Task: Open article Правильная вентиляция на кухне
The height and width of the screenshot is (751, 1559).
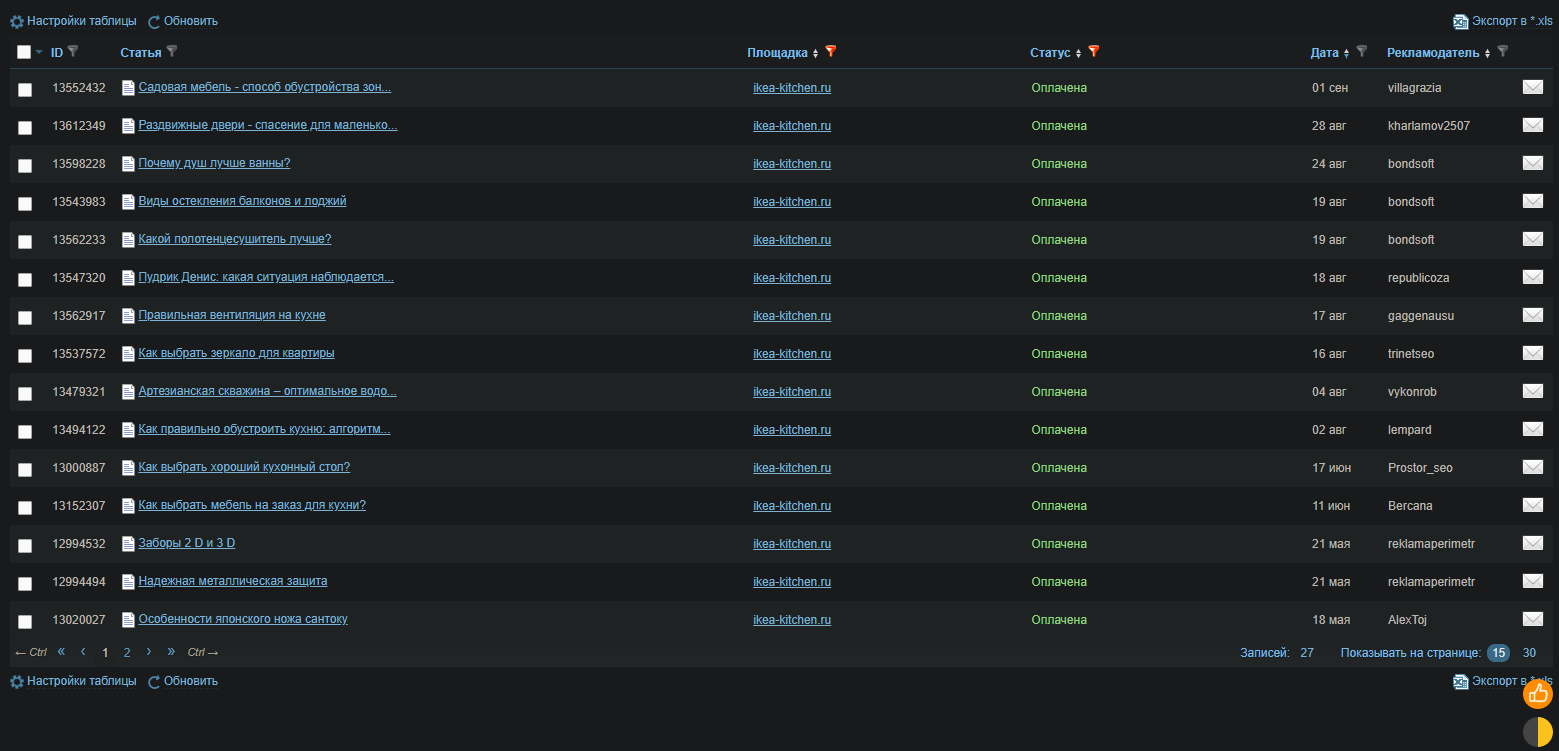Action: pyautogui.click(x=232, y=315)
